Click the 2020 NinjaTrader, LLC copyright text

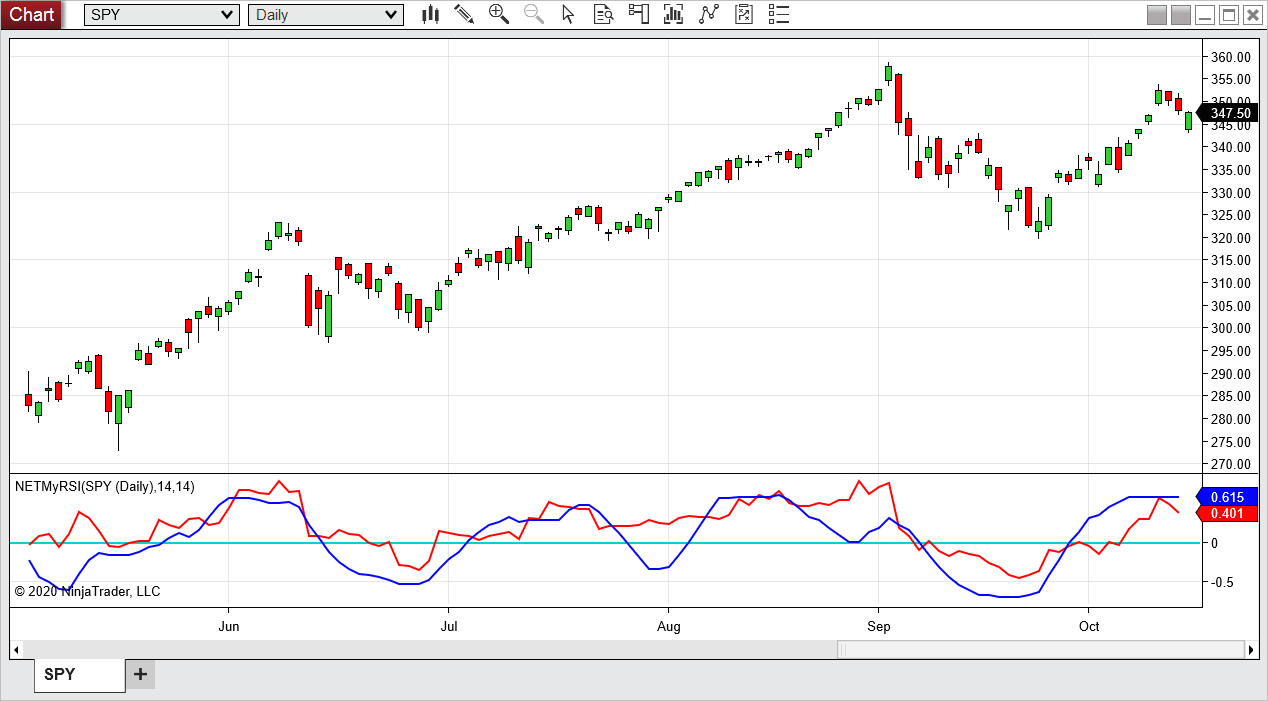pyautogui.click(x=87, y=591)
